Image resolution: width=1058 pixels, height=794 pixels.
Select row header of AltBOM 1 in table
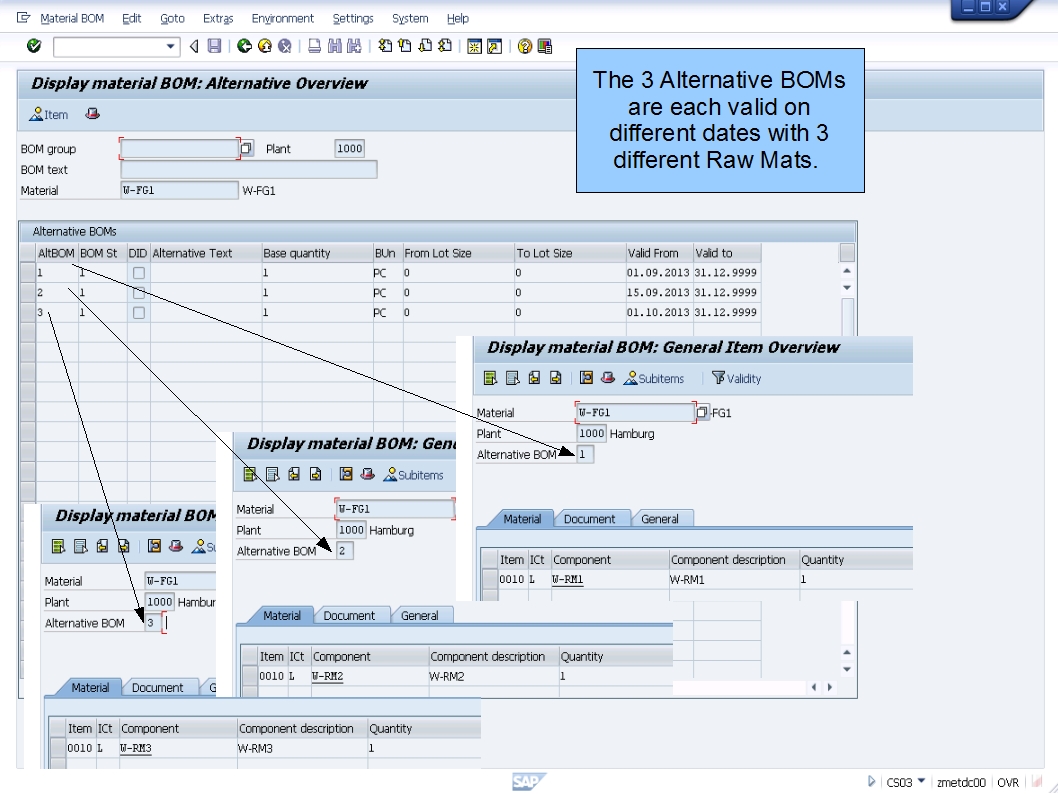tap(28, 273)
